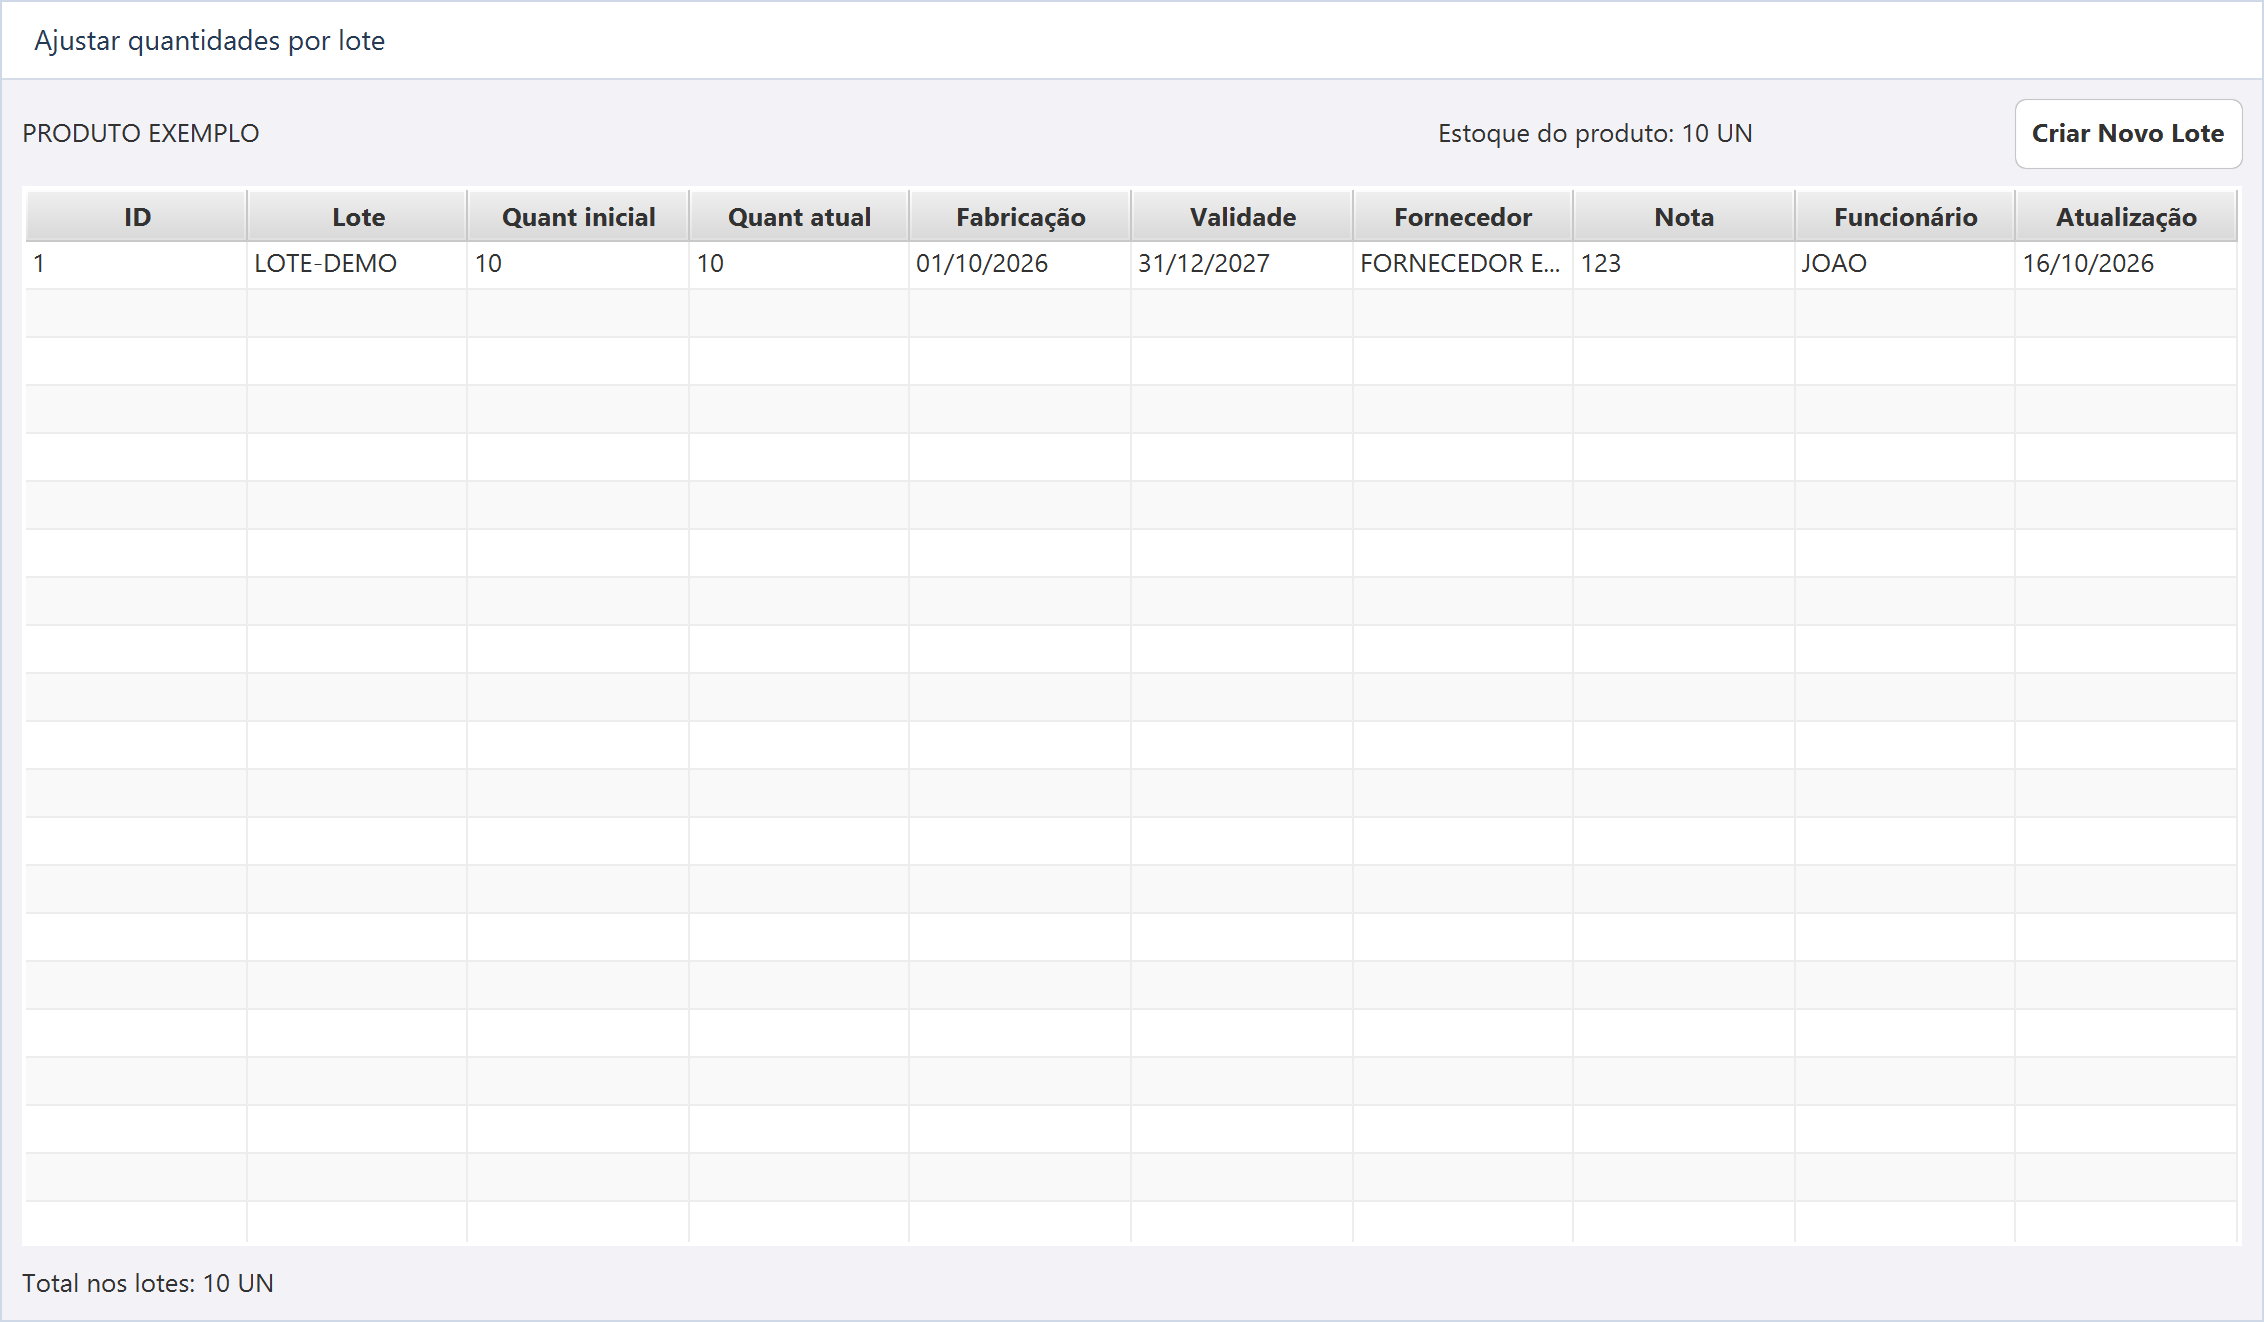
Task: Select the expiry date 31/12/2027 cell
Action: (x=1242, y=264)
